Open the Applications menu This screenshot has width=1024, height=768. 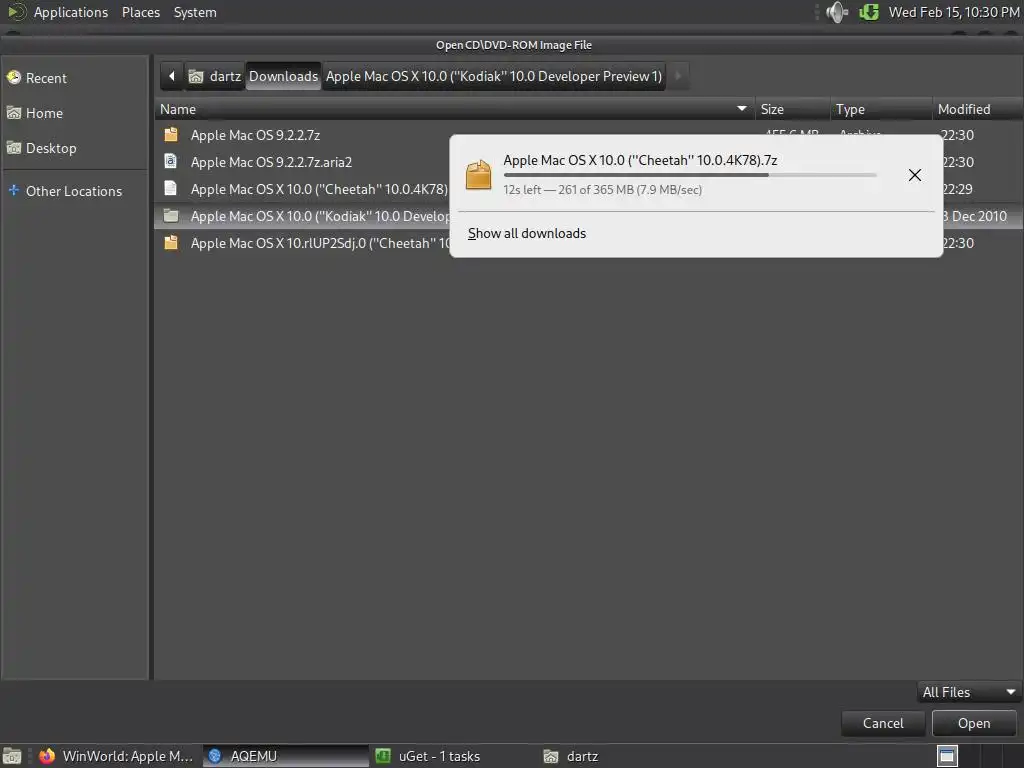(x=71, y=12)
